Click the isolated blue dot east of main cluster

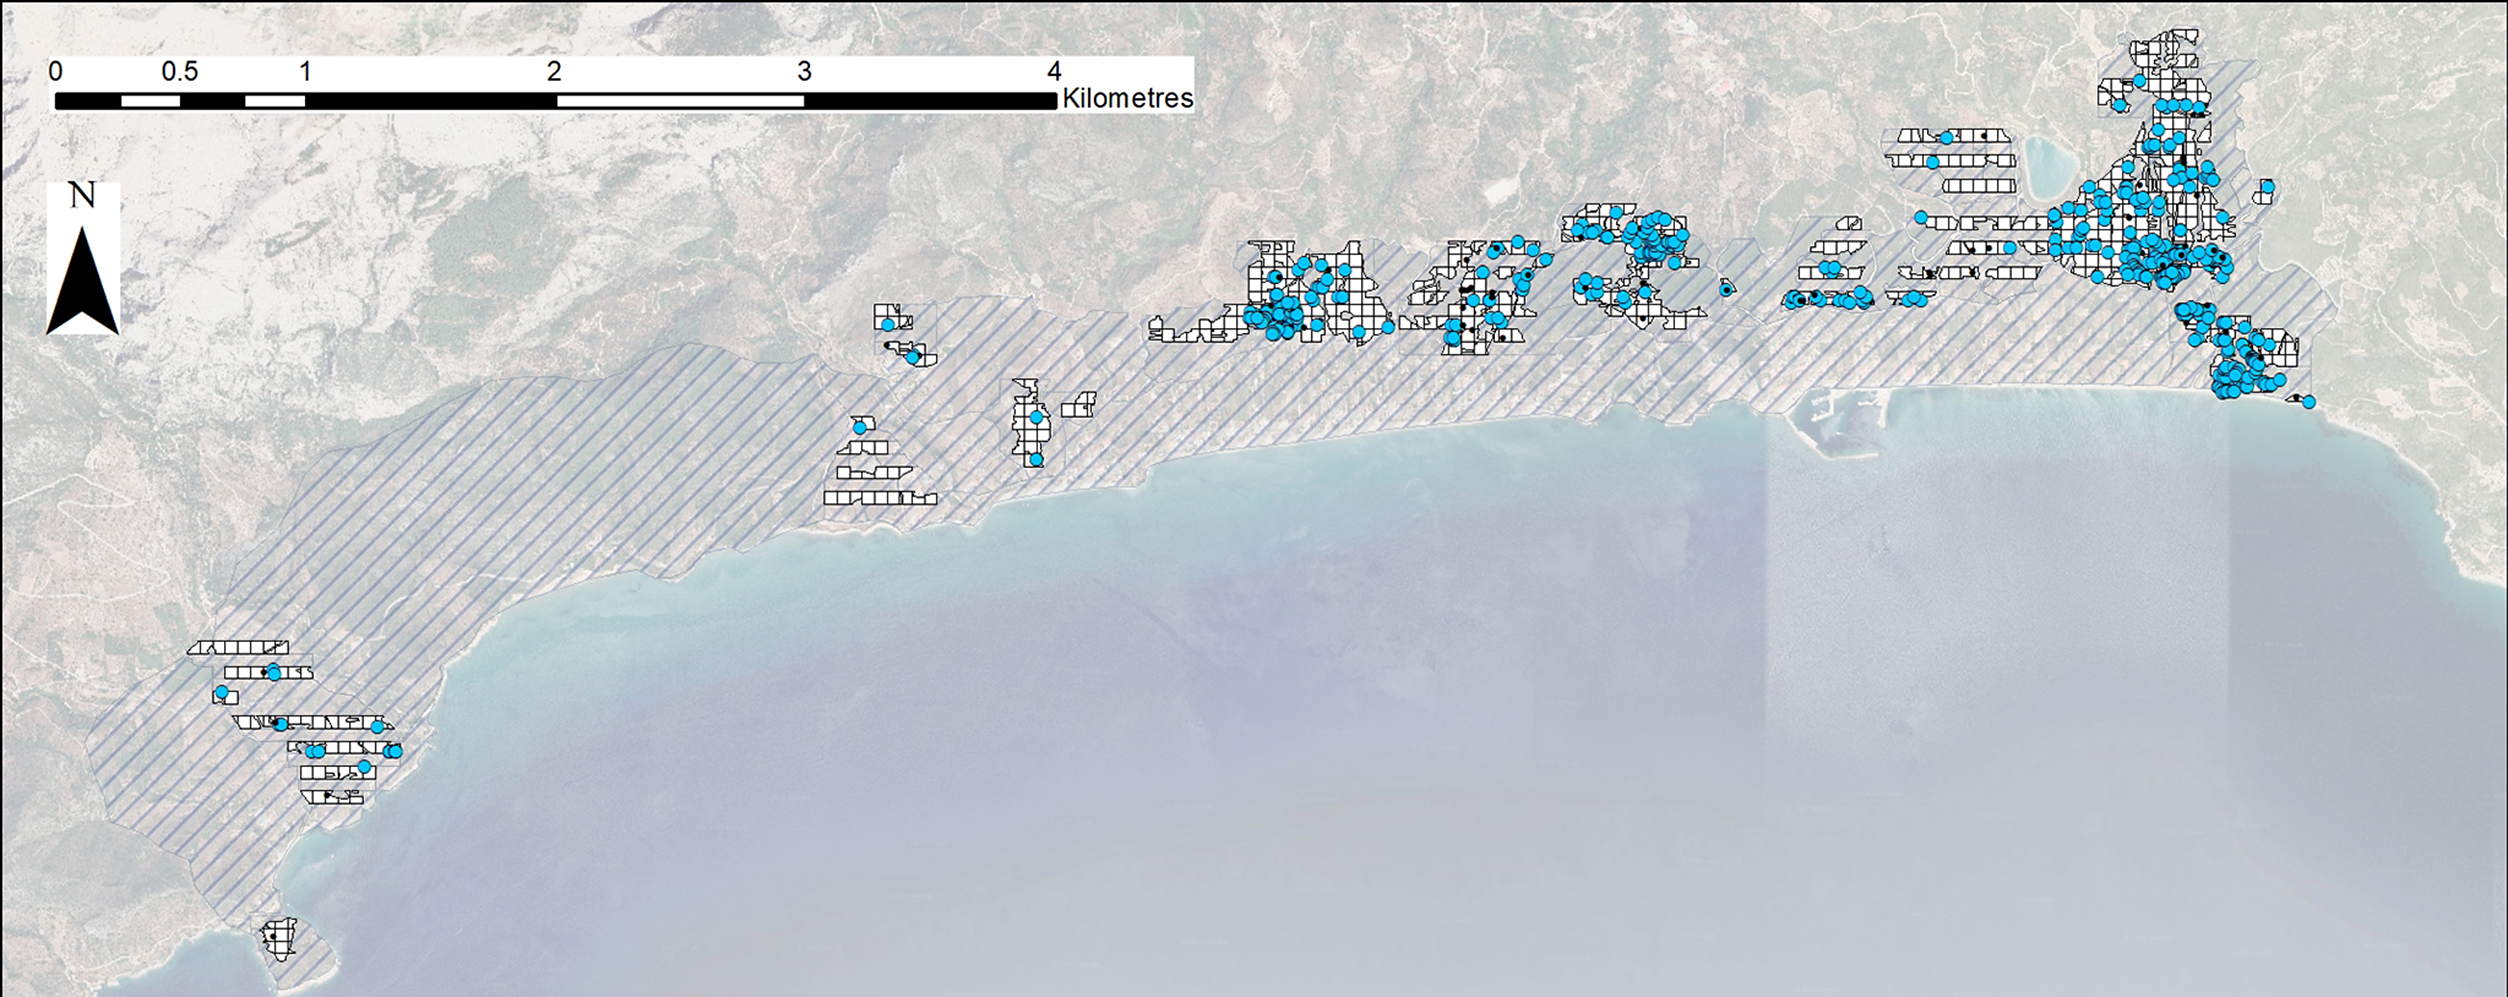tap(2267, 187)
